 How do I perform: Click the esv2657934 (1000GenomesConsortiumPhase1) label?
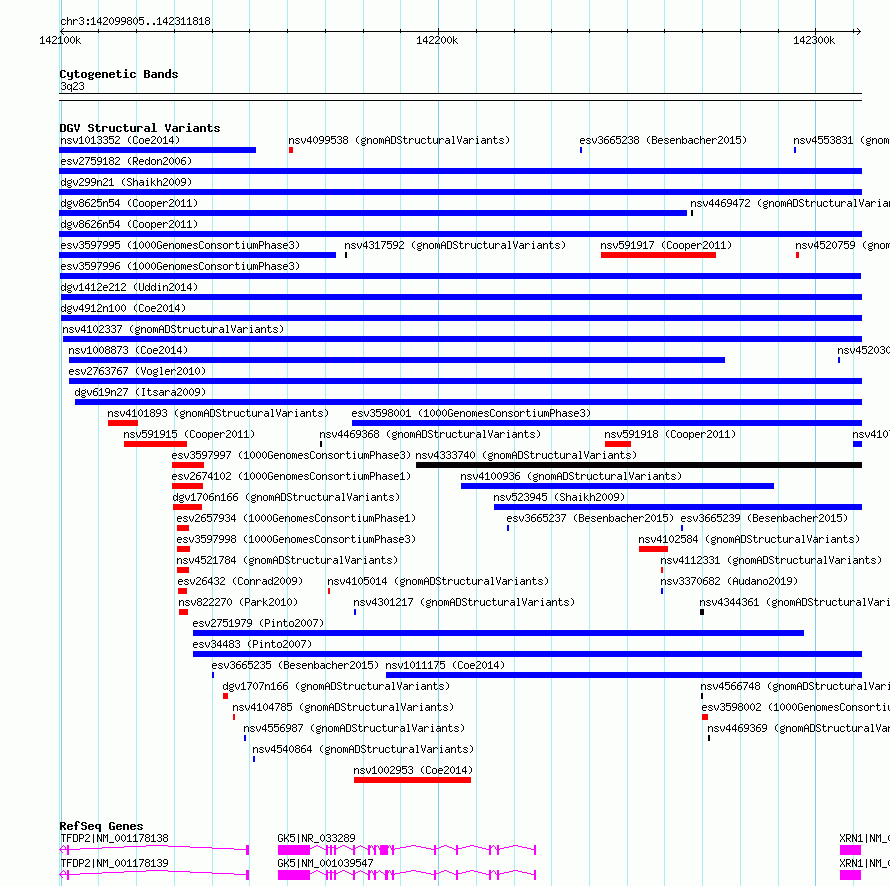296,518
